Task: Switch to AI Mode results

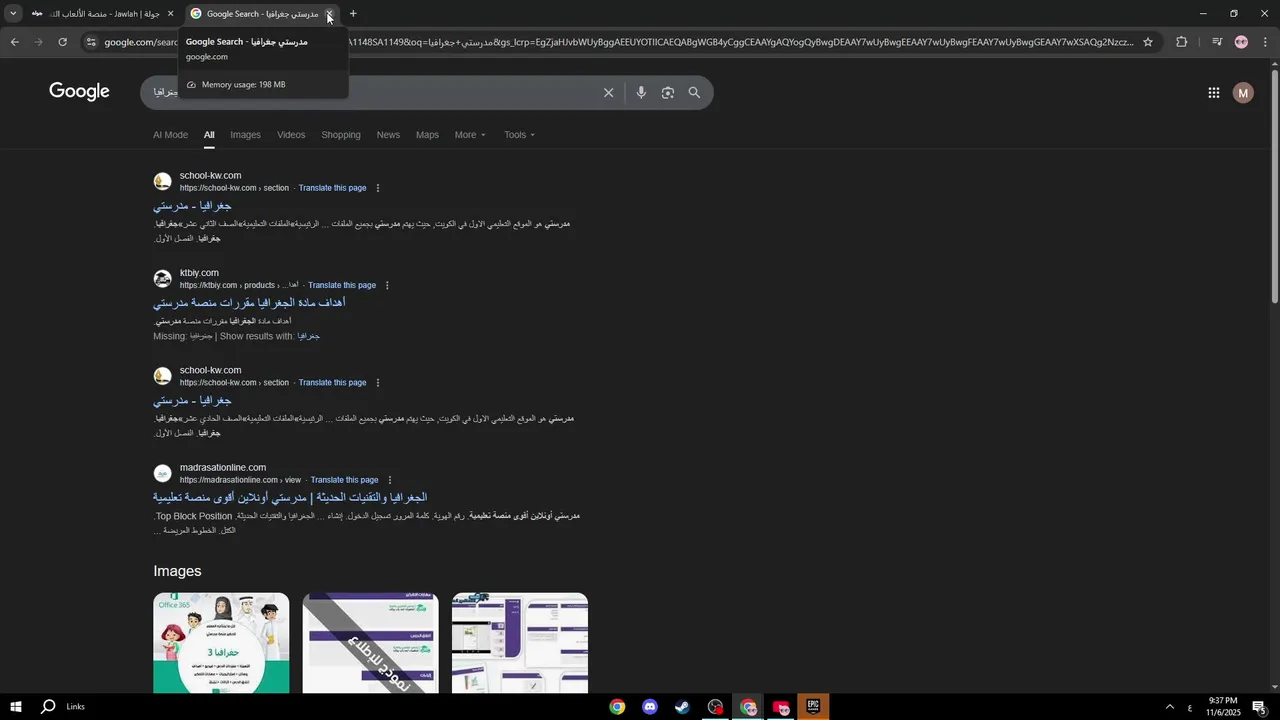Action: click(170, 135)
